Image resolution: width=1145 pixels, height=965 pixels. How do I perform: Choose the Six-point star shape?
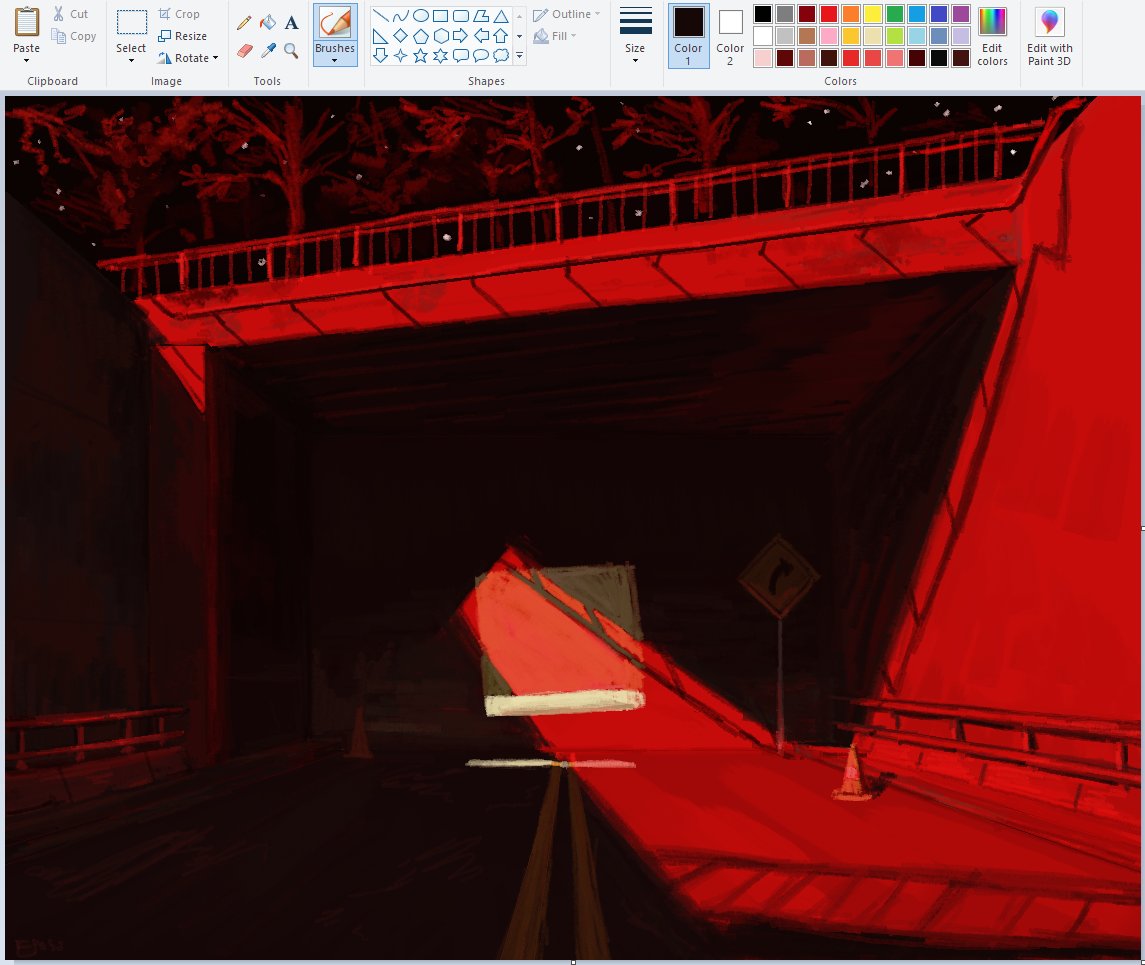pos(440,55)
